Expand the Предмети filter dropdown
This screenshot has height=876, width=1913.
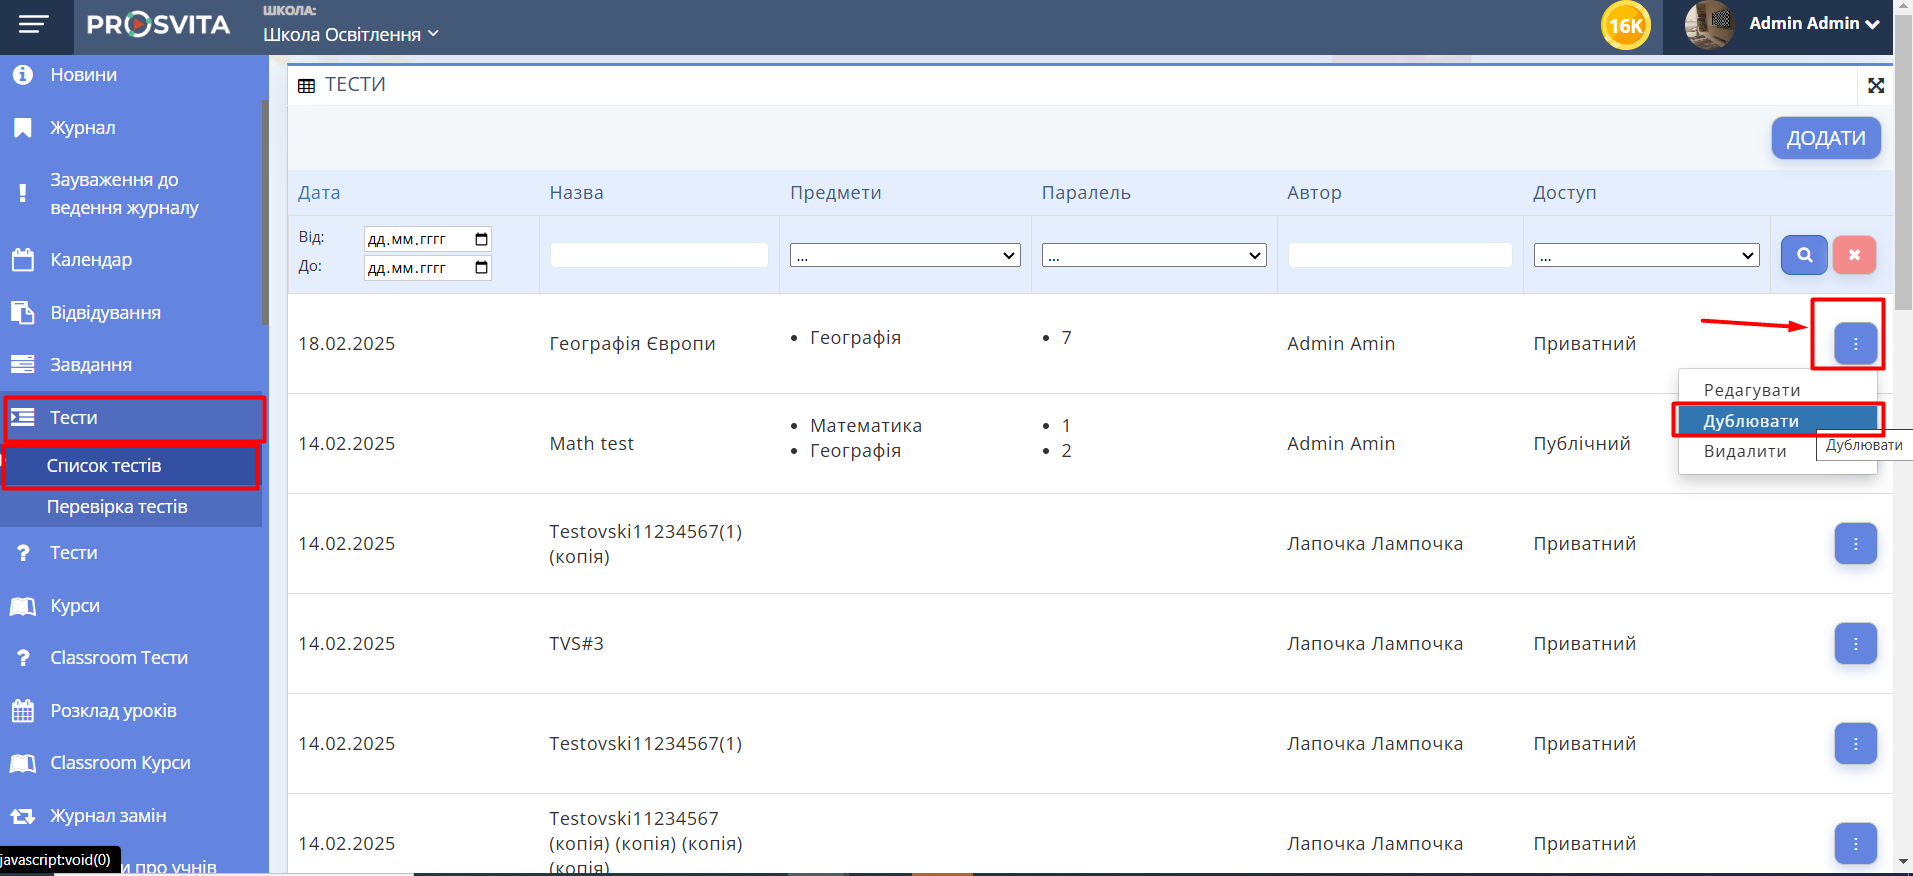tap(904, 256)
